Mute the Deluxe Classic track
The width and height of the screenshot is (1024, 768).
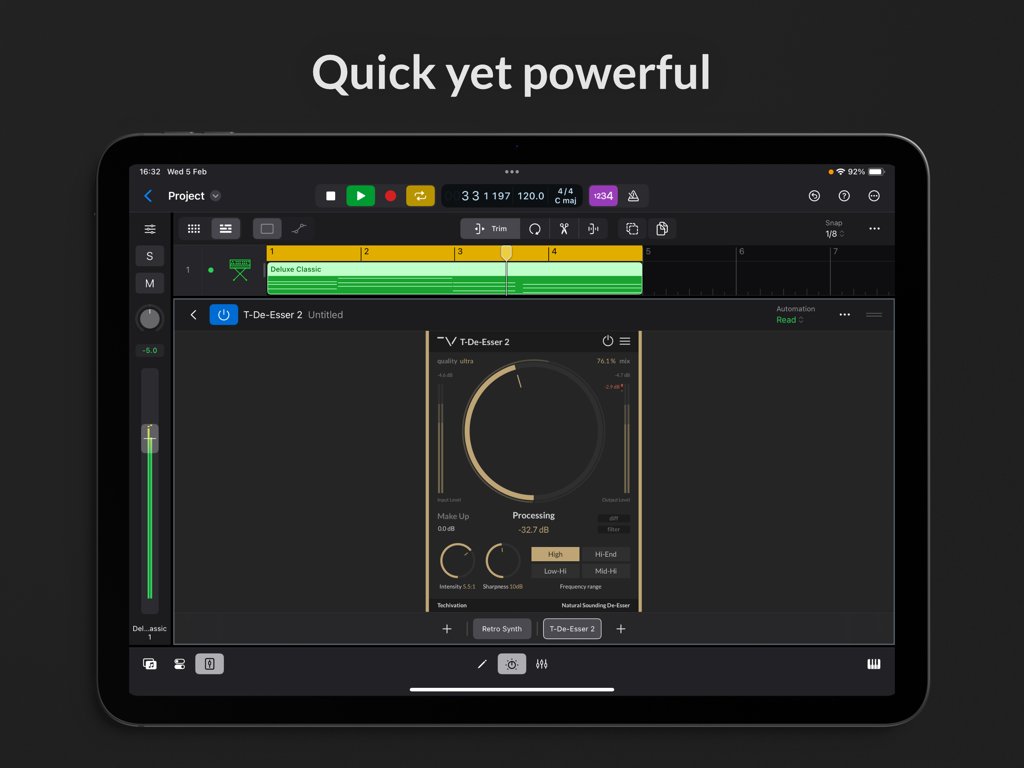click(x=149, y=283)
